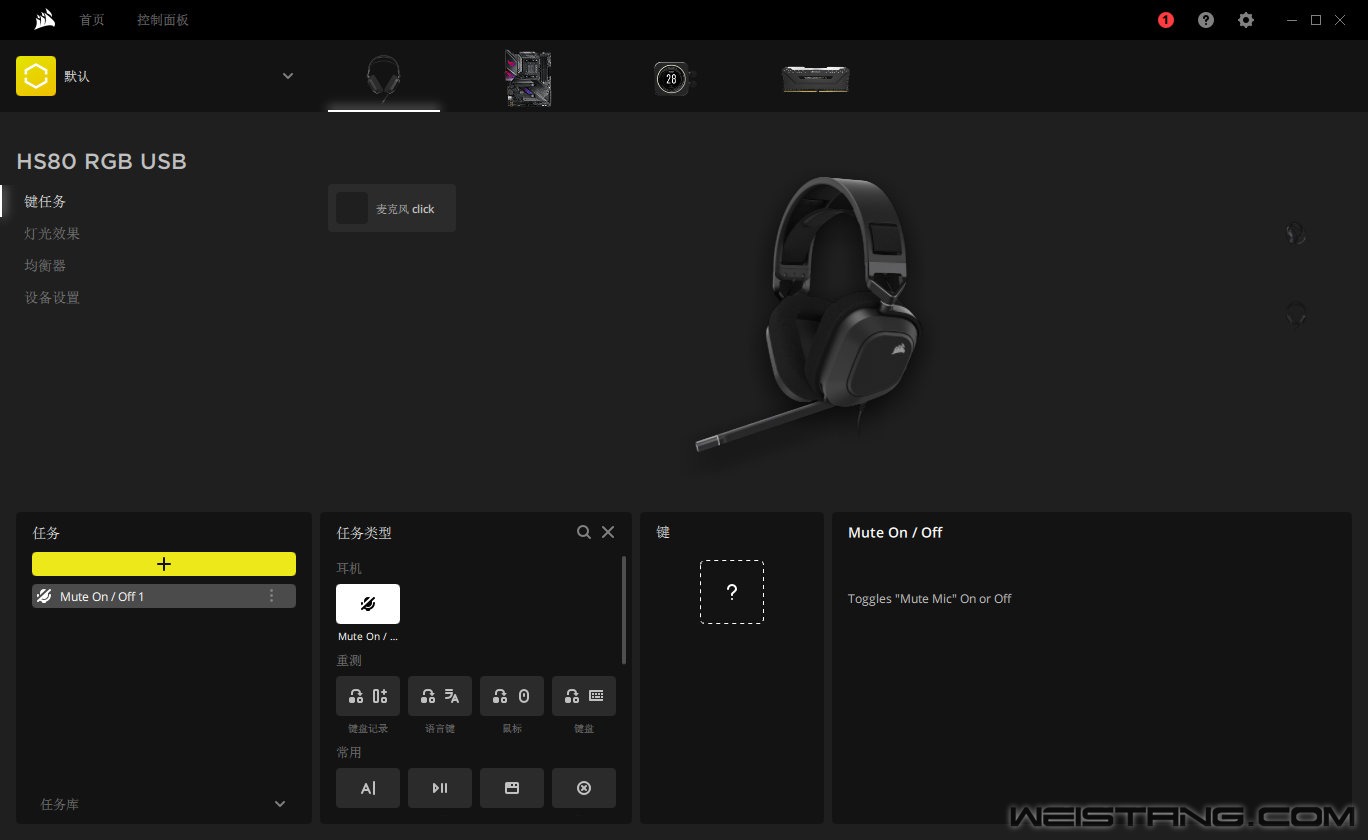This screenshot has width=1368, height=840.
Task: Select the lower headset view icon
Action: [1296, 314]
